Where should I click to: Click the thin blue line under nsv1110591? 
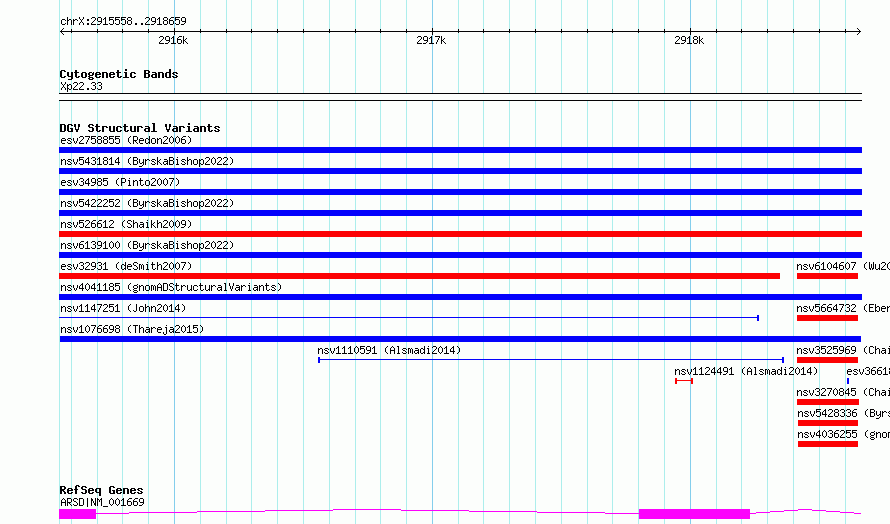pos(551,360)
